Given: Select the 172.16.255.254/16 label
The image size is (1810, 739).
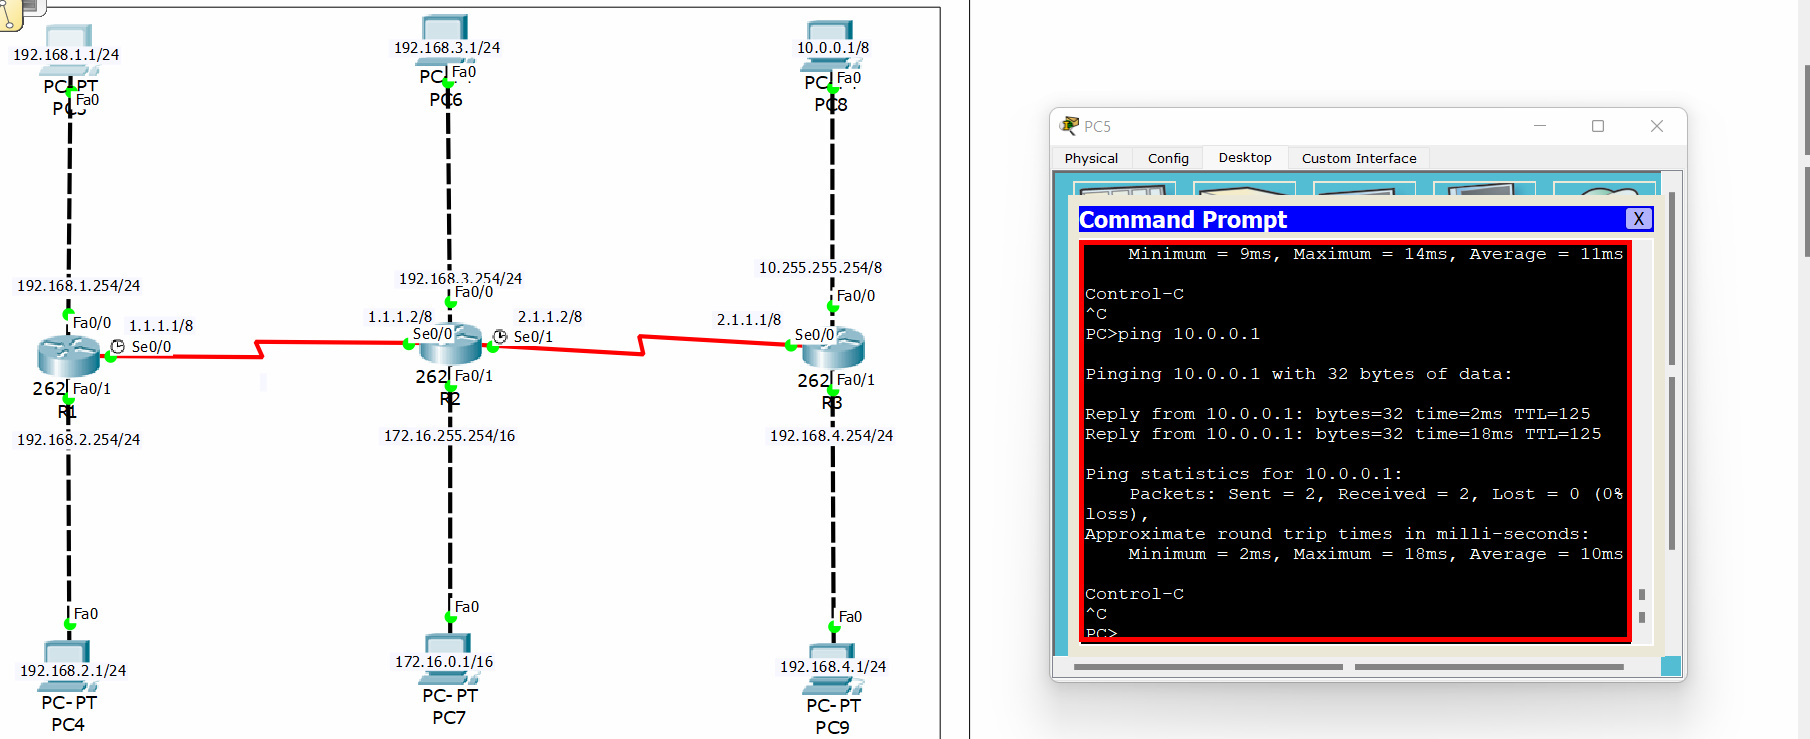Looking at the screenshot, I should pos(449,436).
